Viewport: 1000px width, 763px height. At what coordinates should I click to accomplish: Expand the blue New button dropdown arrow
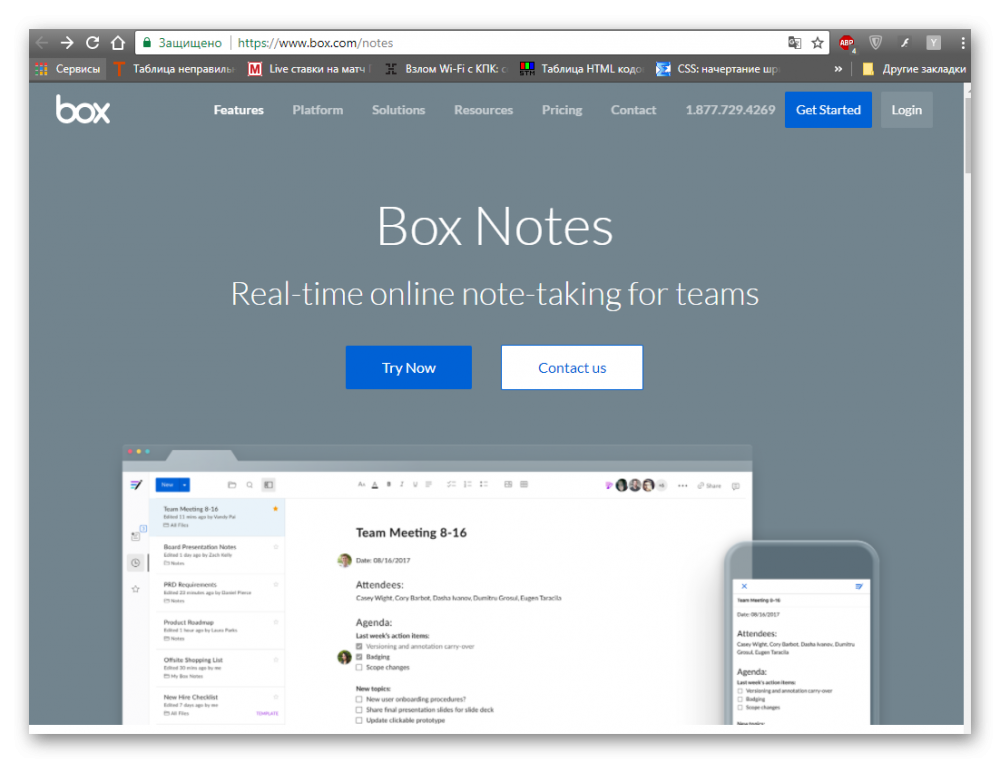click(x=185, y=485)
